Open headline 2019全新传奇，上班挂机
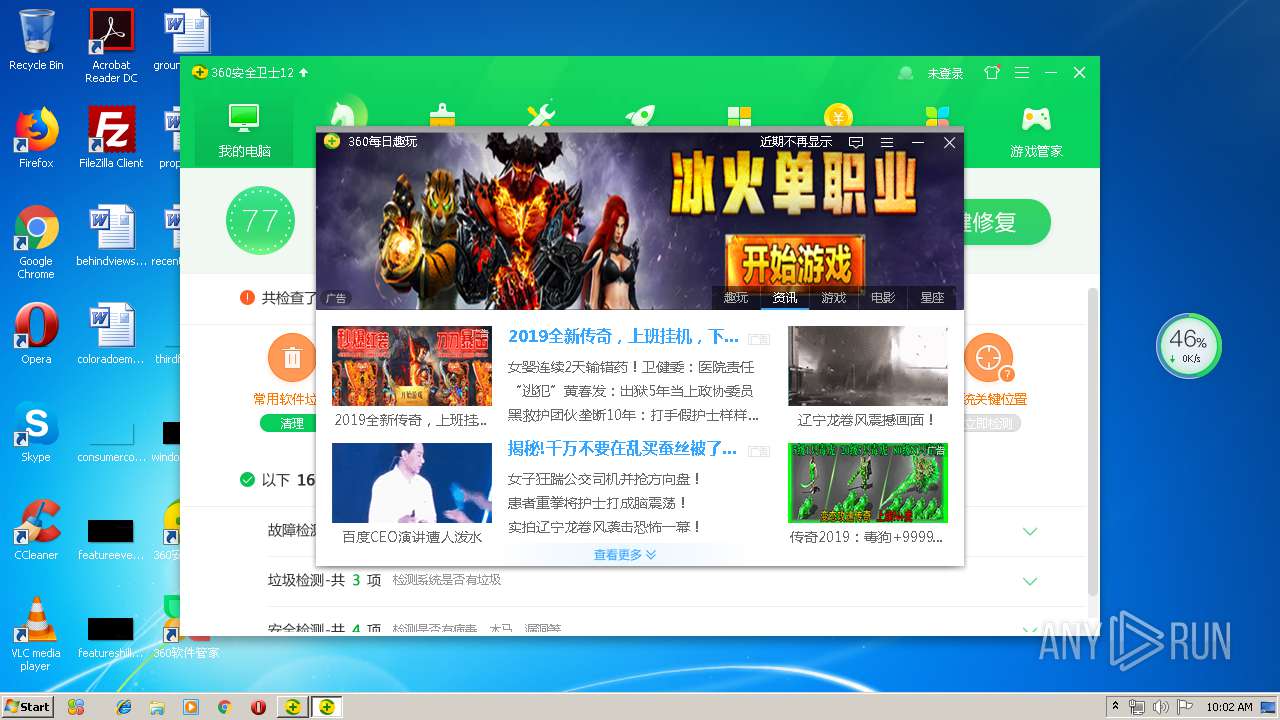The height and width of the screenshot is (720, 1280). point(624,337)
